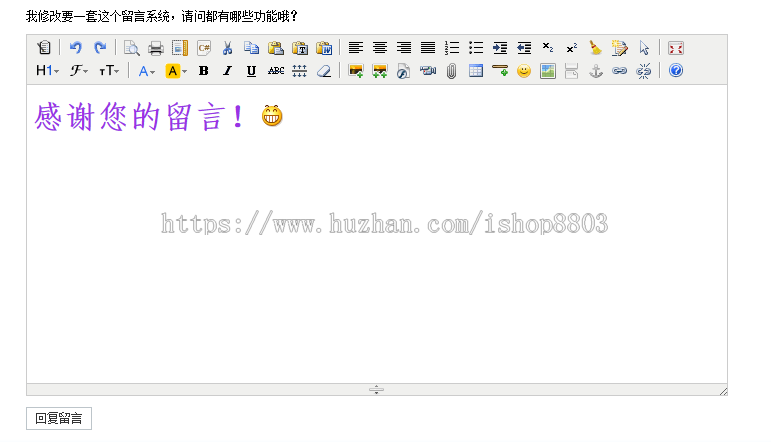Toggle strikethrough formatting
The height and width of the screenshot is (442, 771).
pyautogui.click(x=275, y=71)
